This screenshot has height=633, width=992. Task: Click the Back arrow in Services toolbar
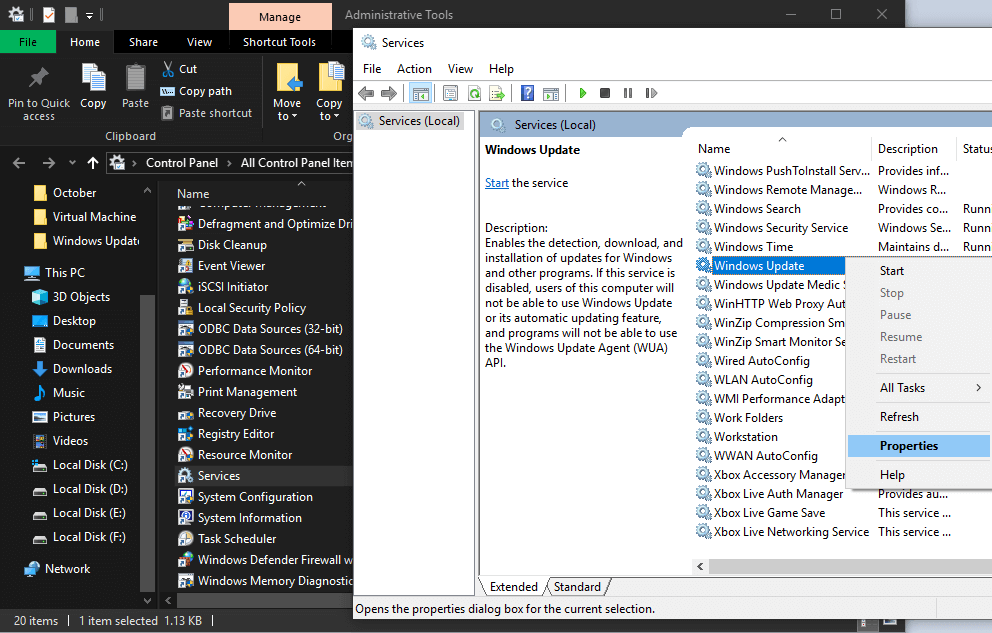[367, 93]
